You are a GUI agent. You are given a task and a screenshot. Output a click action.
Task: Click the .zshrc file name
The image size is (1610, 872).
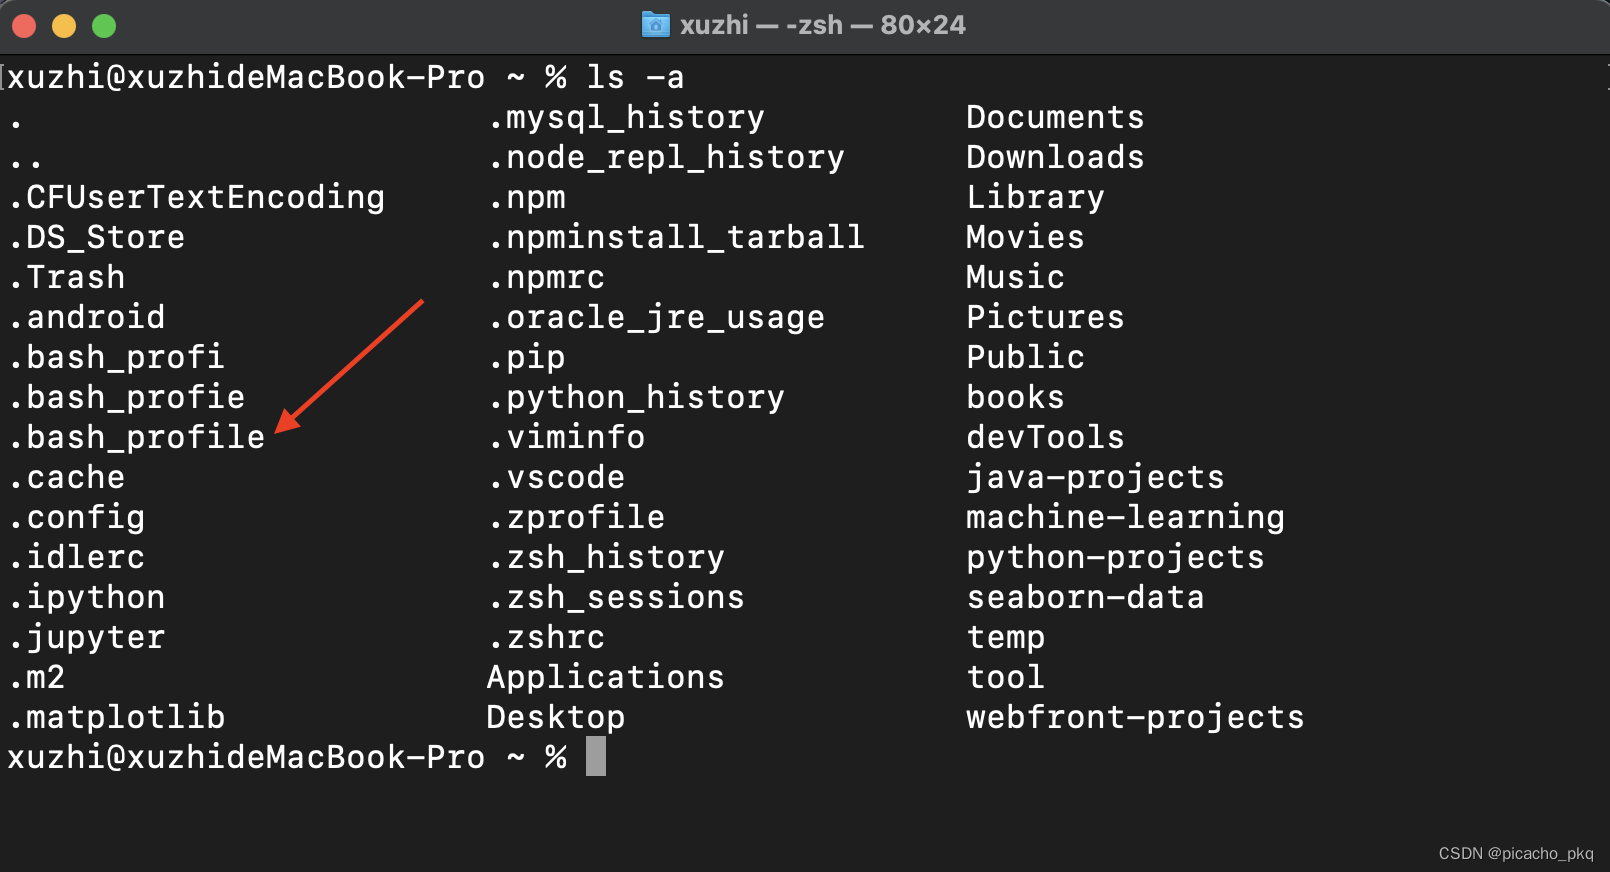coord(547,637)
